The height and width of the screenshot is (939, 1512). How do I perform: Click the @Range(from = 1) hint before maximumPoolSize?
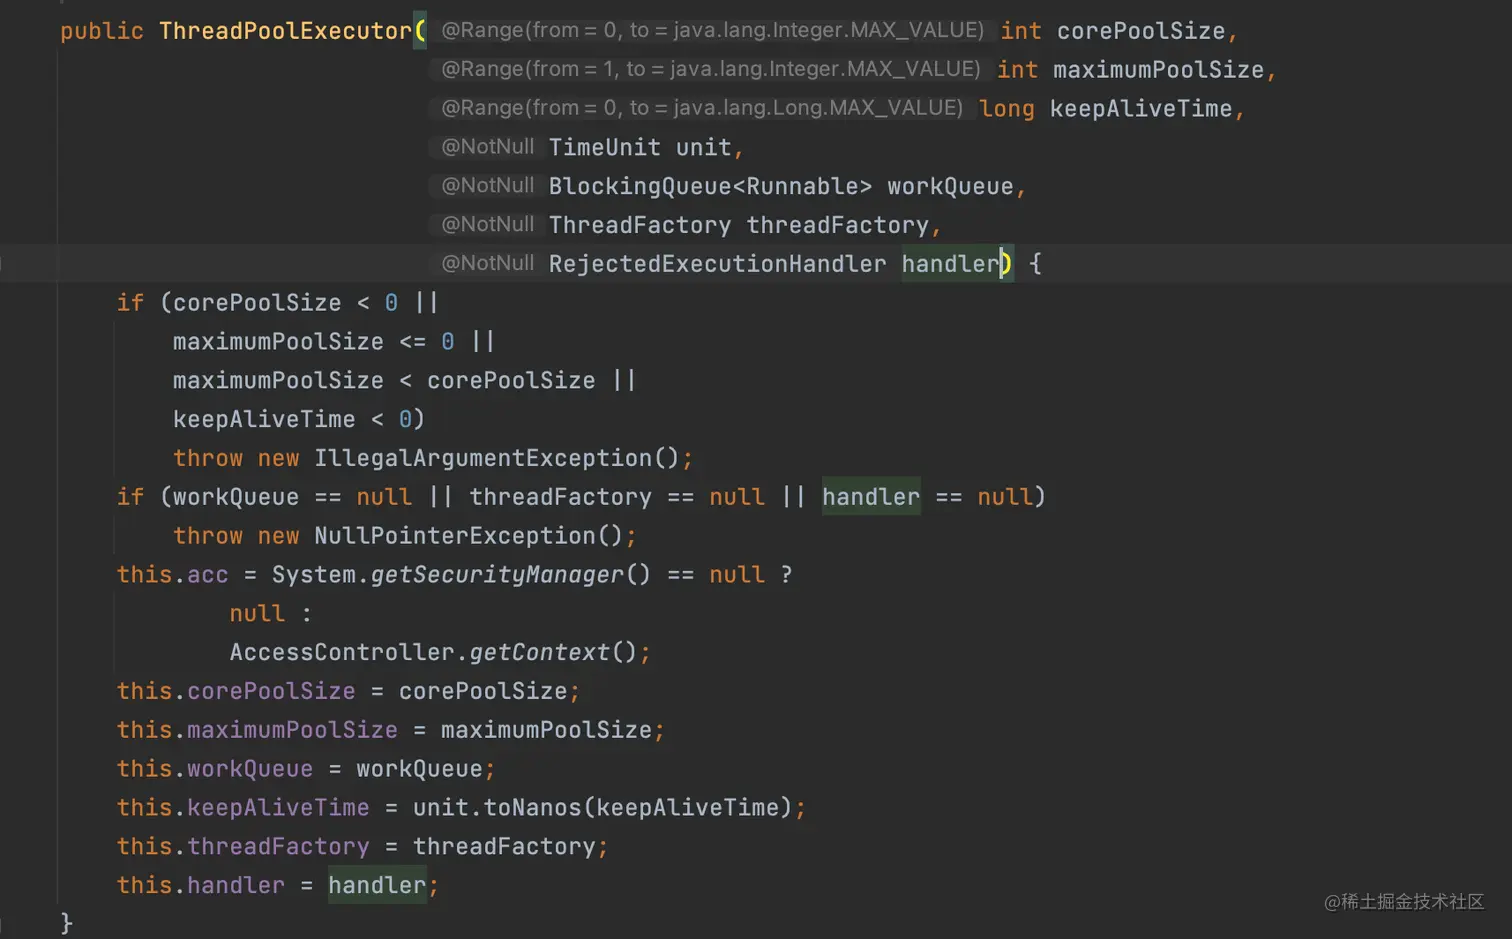[x=711, y=69]
